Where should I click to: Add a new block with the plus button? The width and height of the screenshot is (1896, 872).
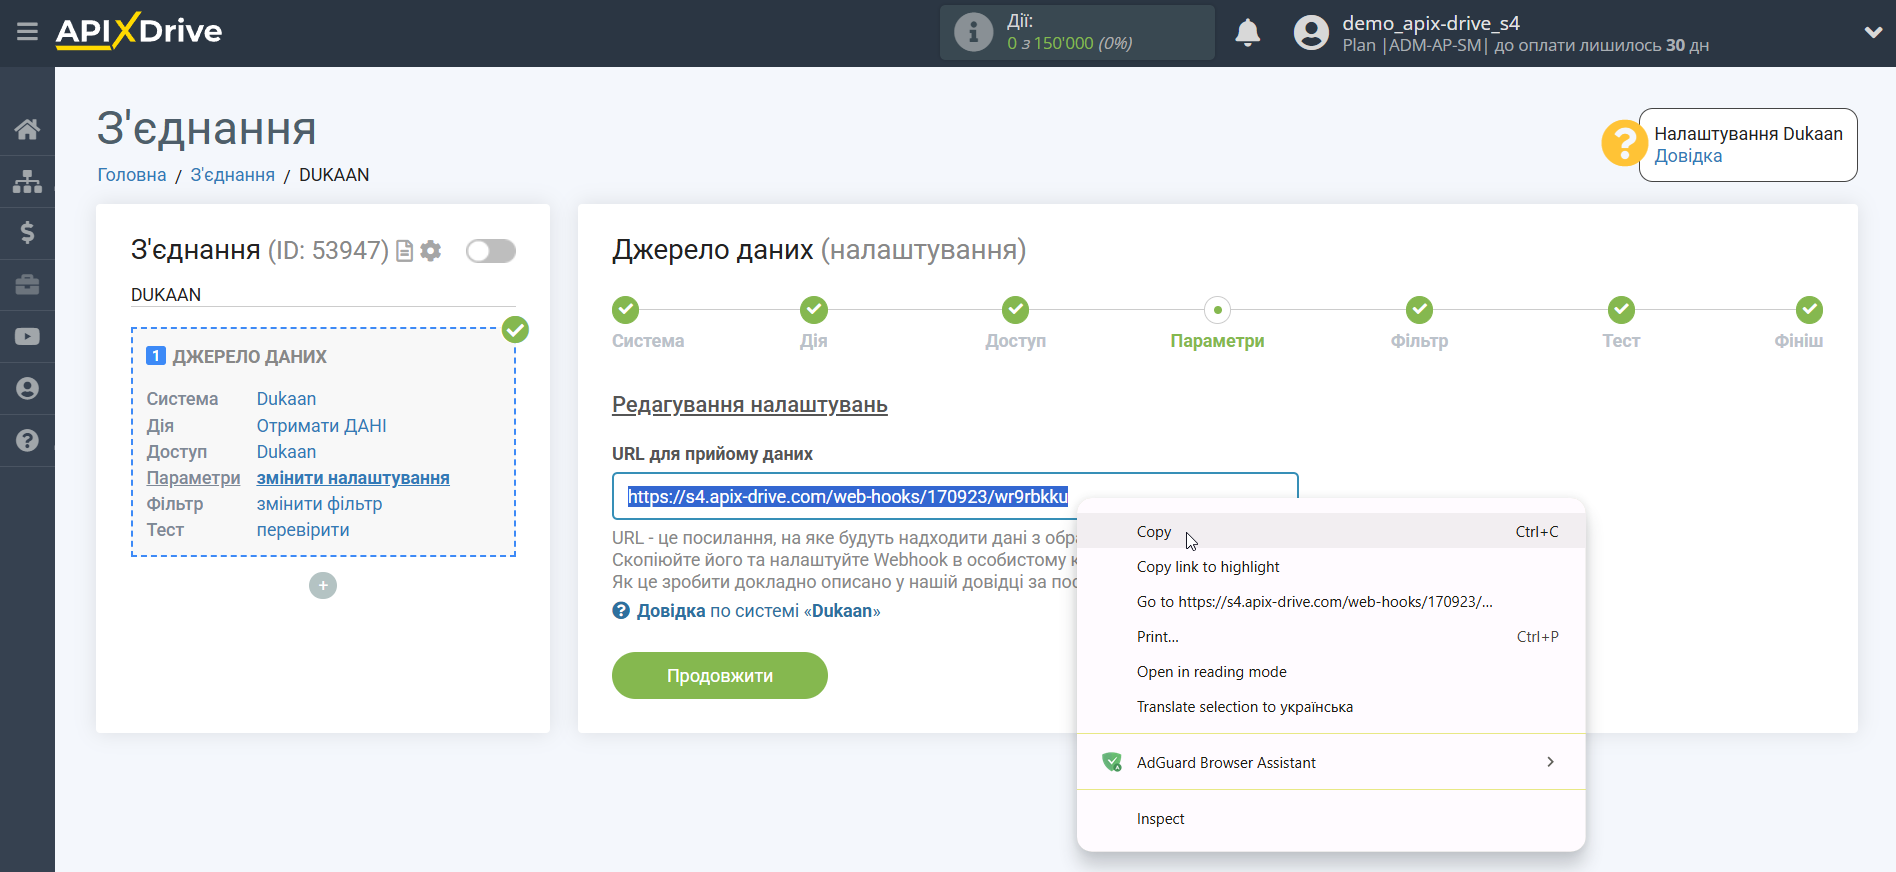(x=323, y=586)
